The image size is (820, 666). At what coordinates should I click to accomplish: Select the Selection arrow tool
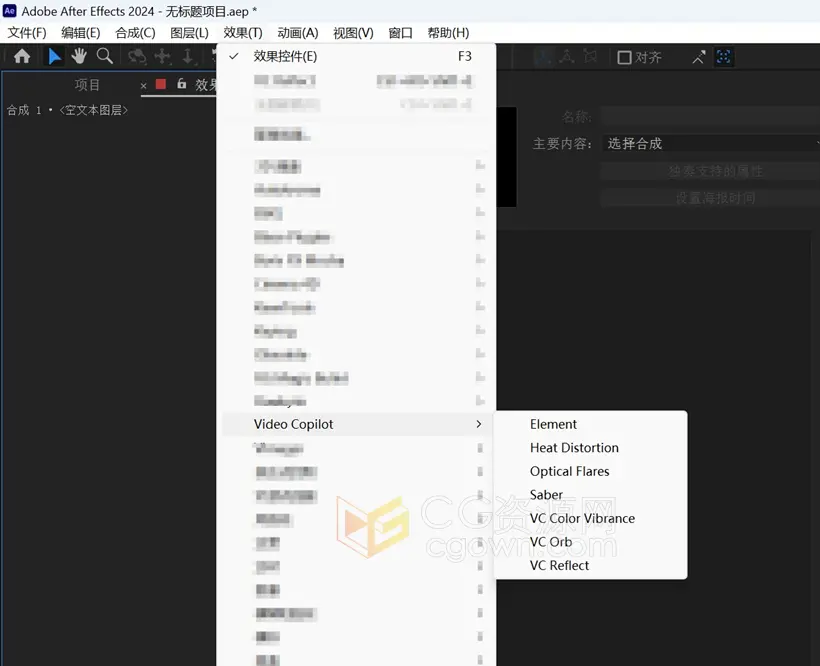click(x=54, y=56)
